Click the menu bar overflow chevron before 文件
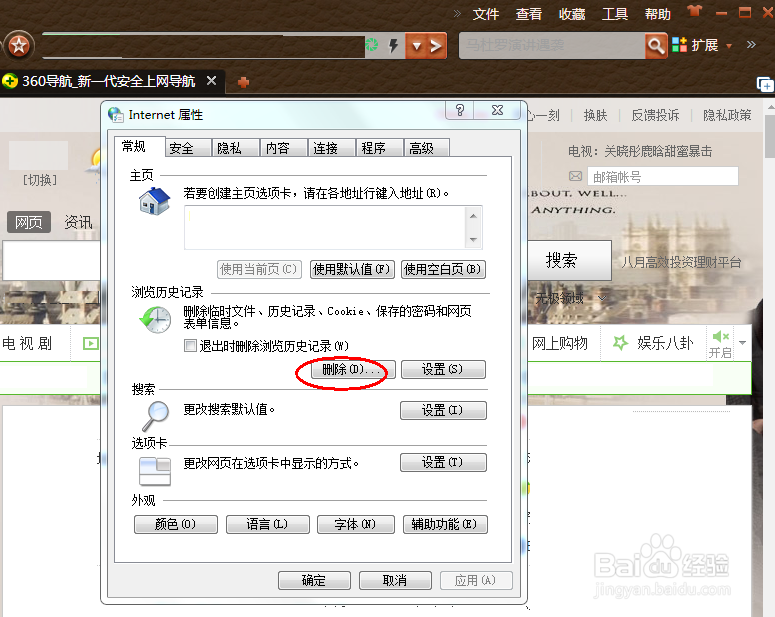The height and width of the screenshot is (617, 775). pyautogui.click(x=457, y=13)
